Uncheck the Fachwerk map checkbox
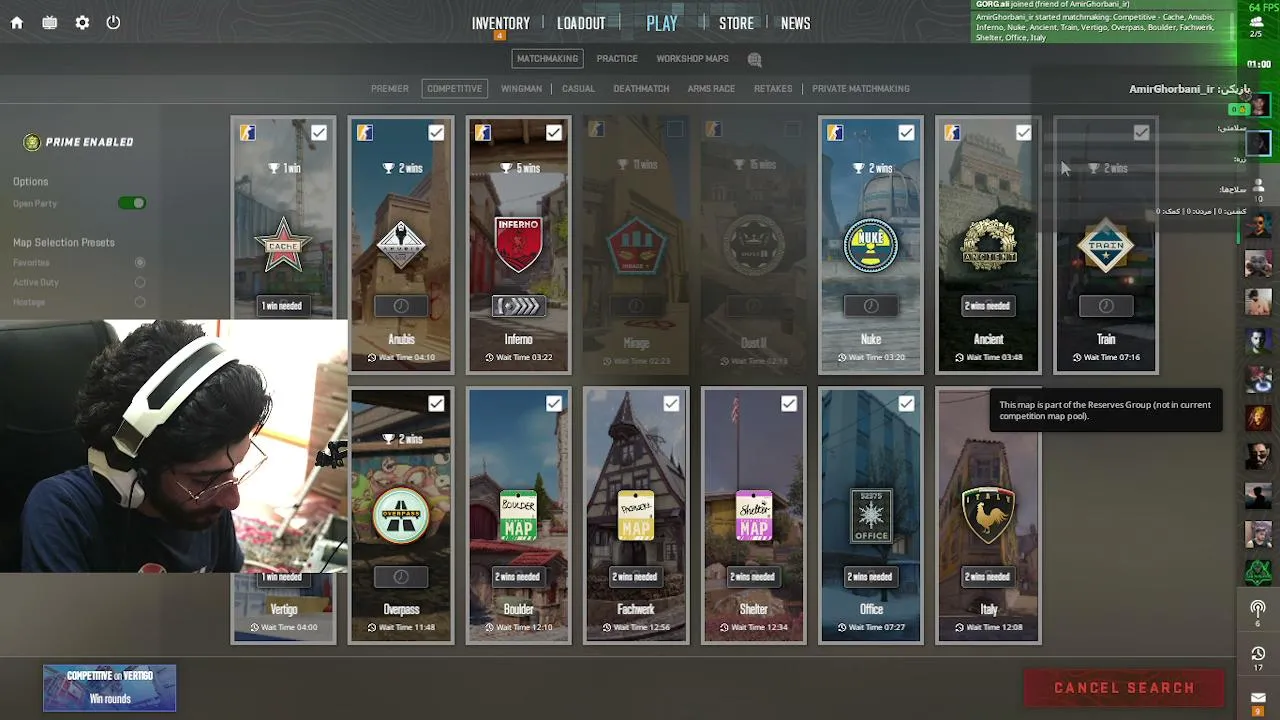This screenshot has height=720, width=1280. click(671, 404)
